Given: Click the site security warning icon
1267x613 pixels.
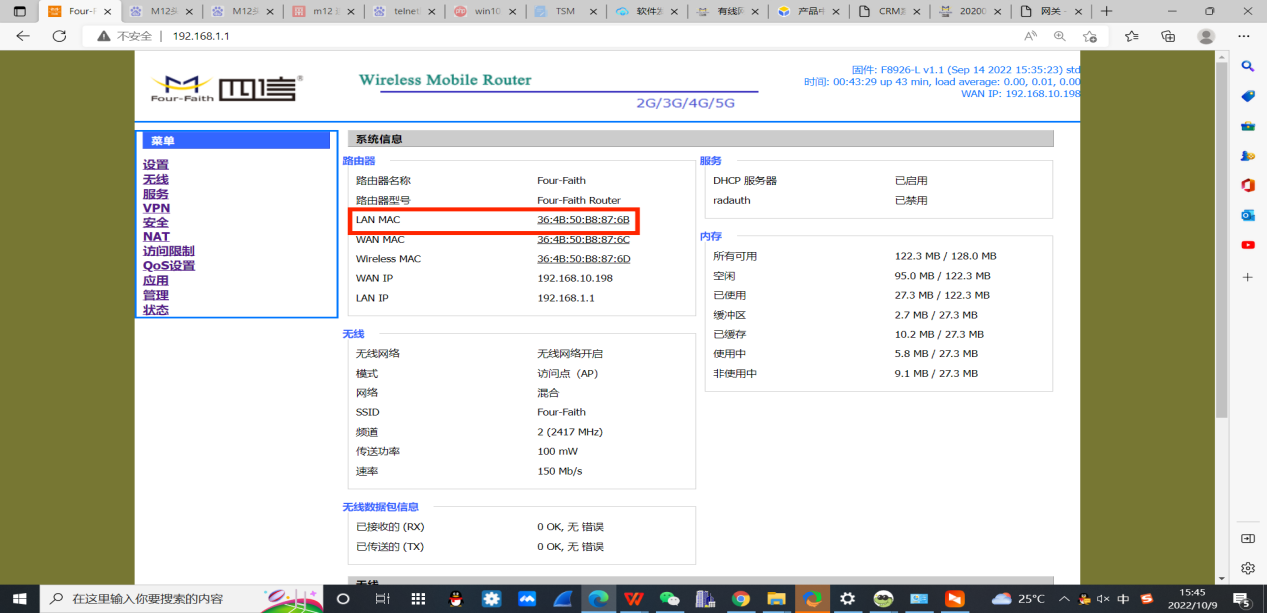Looking at the screenshot, I should click(103, 36).
